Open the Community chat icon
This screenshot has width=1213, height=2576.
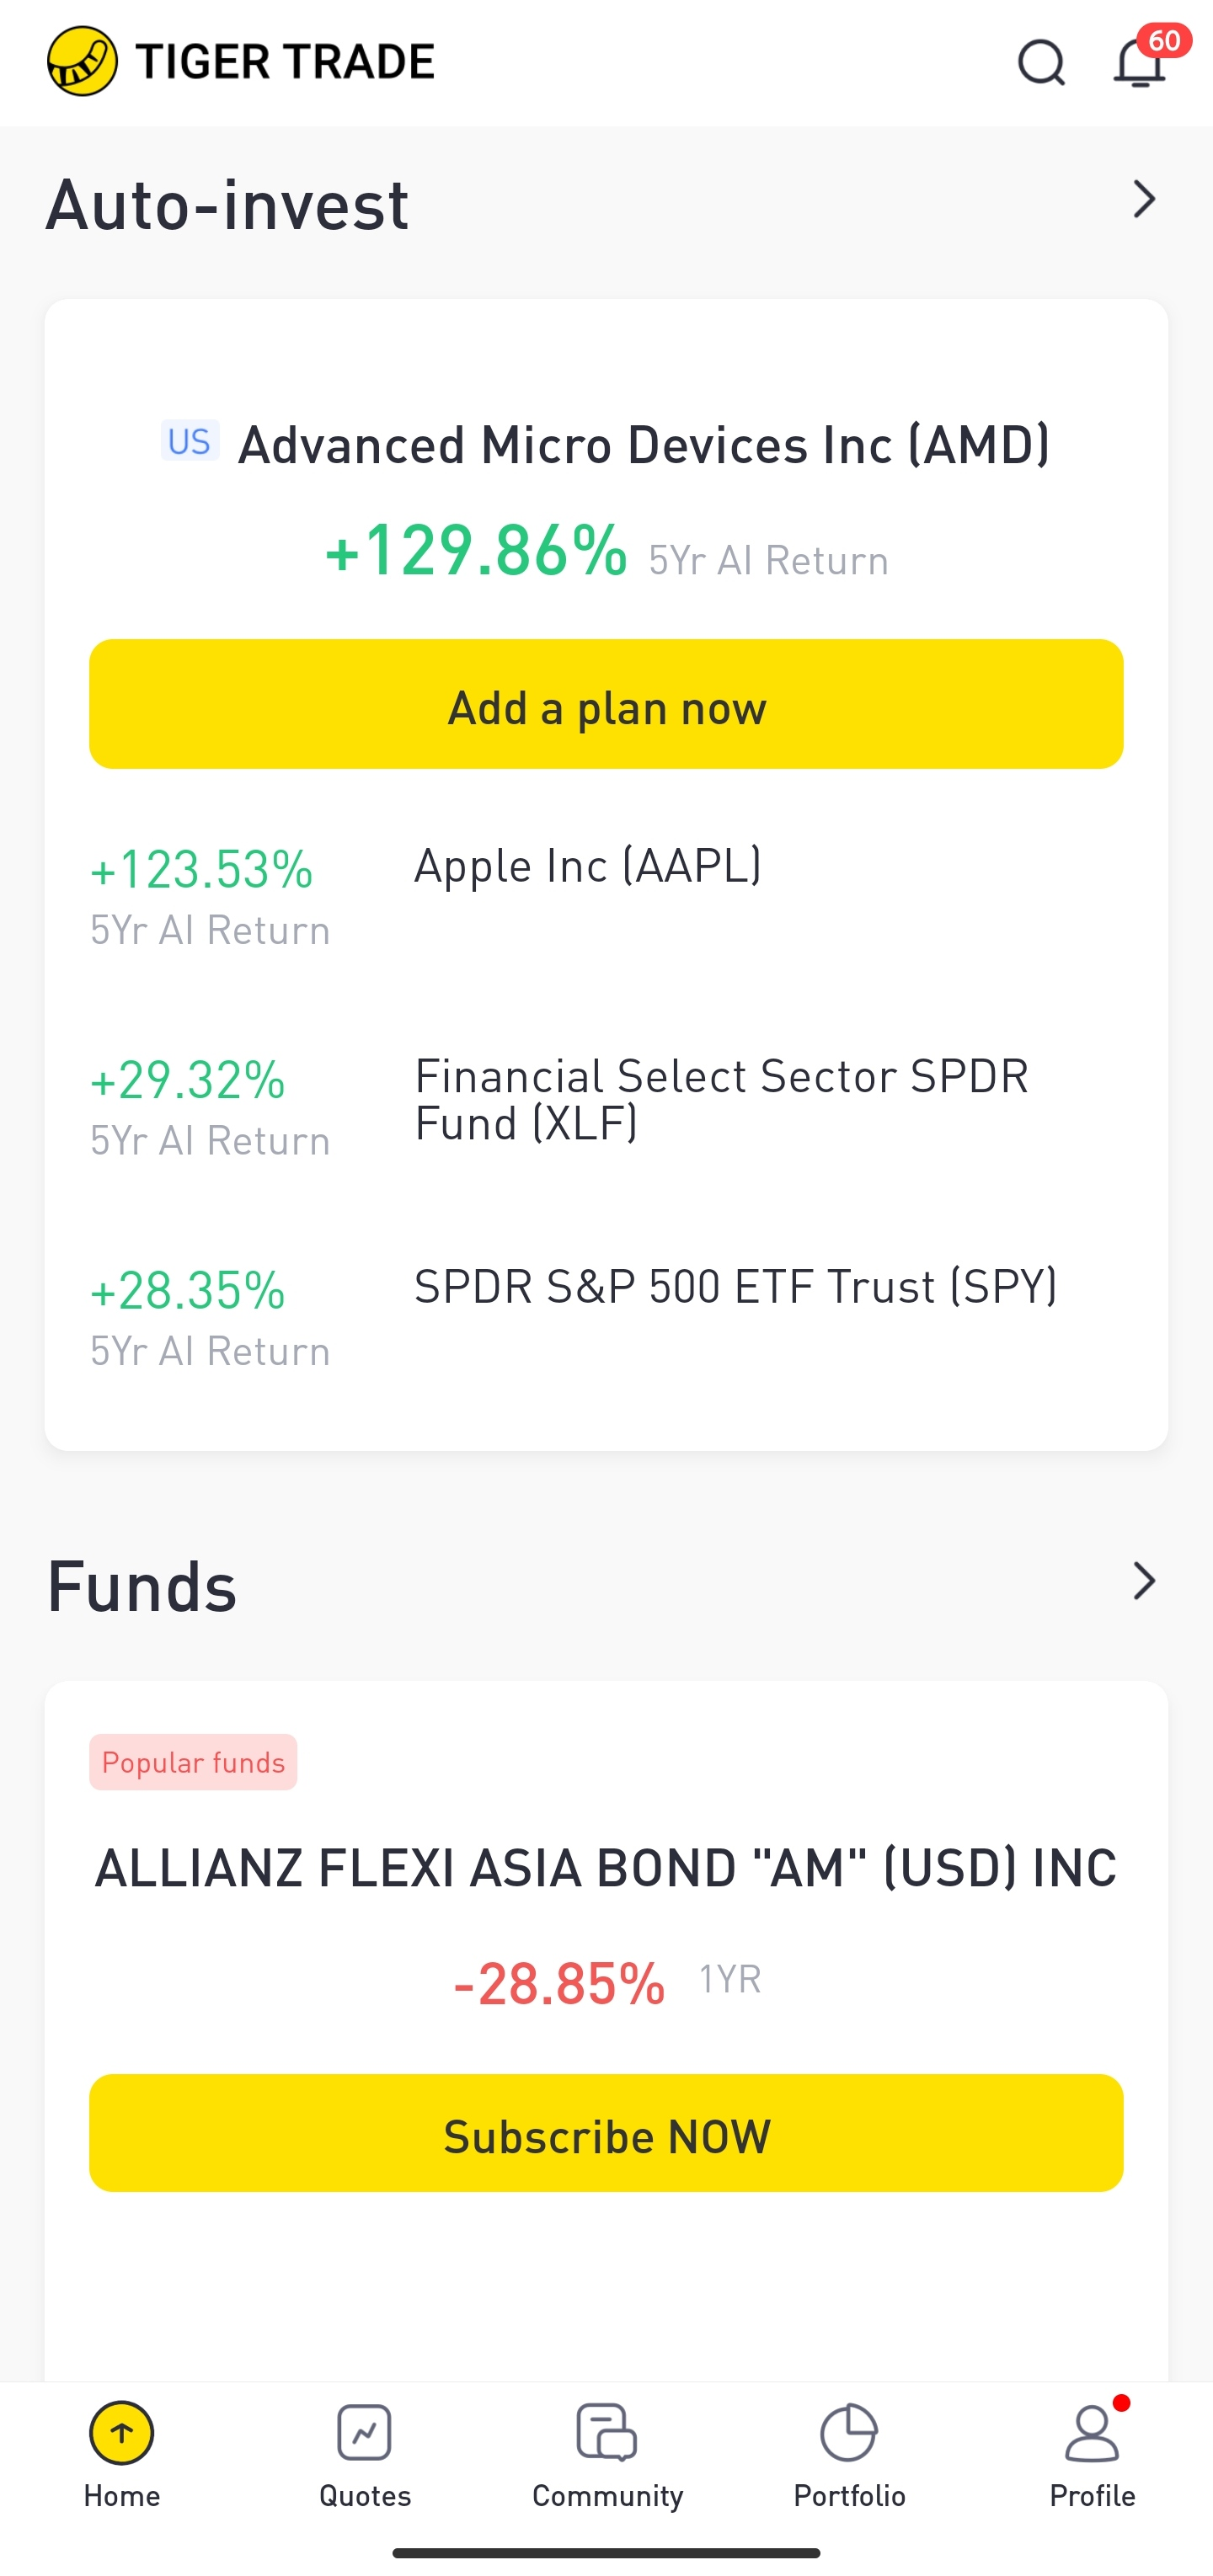pyautogui.click(x=607, y=2432)
